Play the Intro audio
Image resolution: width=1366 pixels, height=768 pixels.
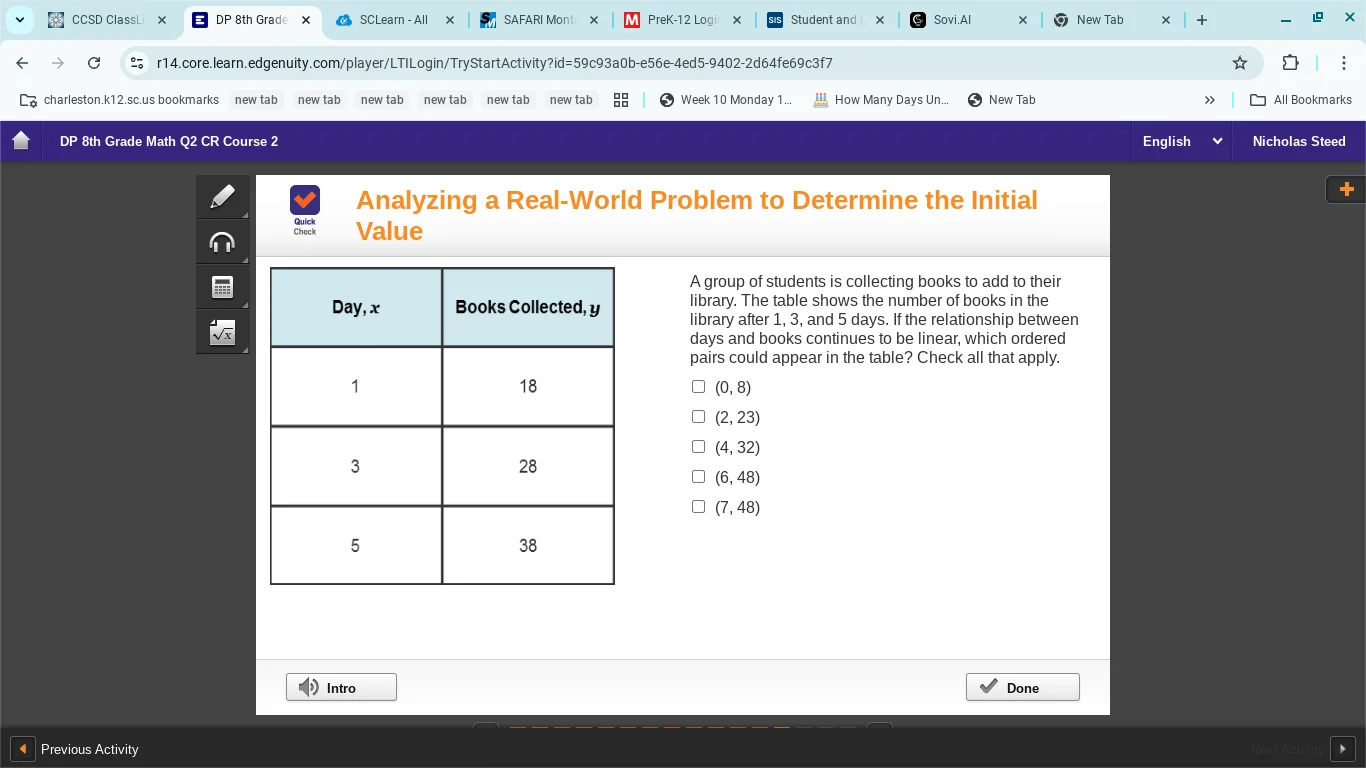341,687
